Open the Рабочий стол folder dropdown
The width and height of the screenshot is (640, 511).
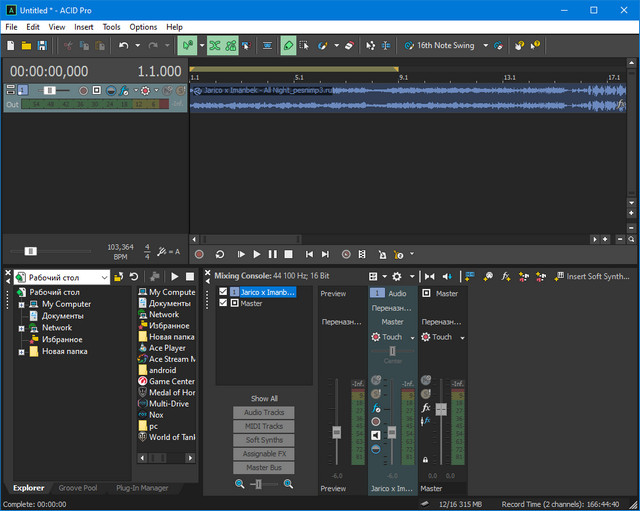pyautogui.click(x=104, y=277)
